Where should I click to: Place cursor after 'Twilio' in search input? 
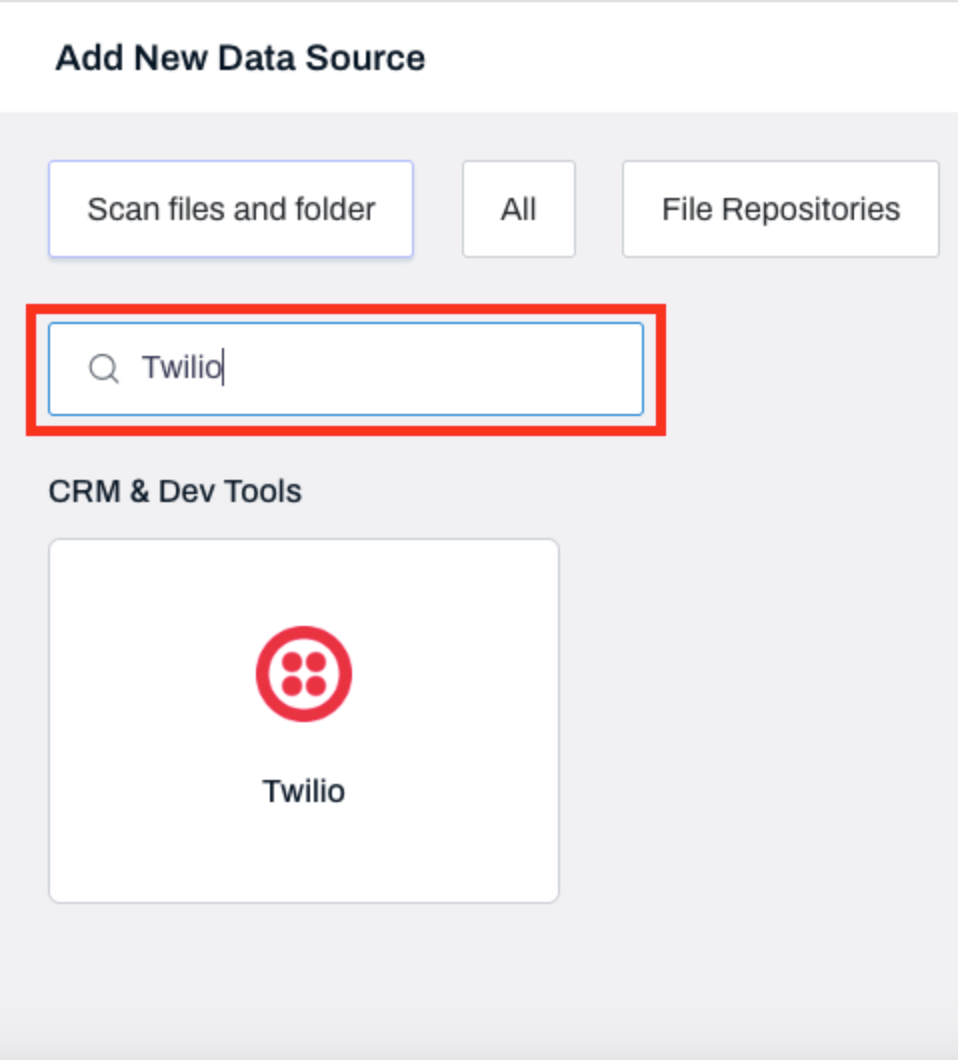[x=224, y=368]
